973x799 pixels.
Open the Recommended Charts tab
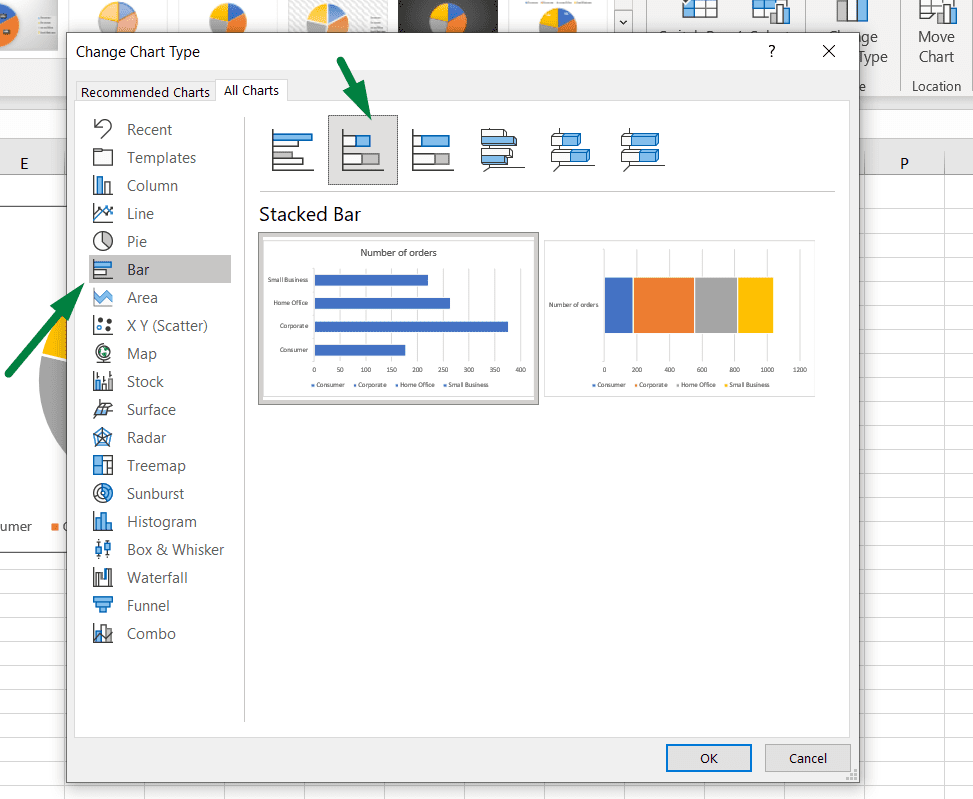145,91
